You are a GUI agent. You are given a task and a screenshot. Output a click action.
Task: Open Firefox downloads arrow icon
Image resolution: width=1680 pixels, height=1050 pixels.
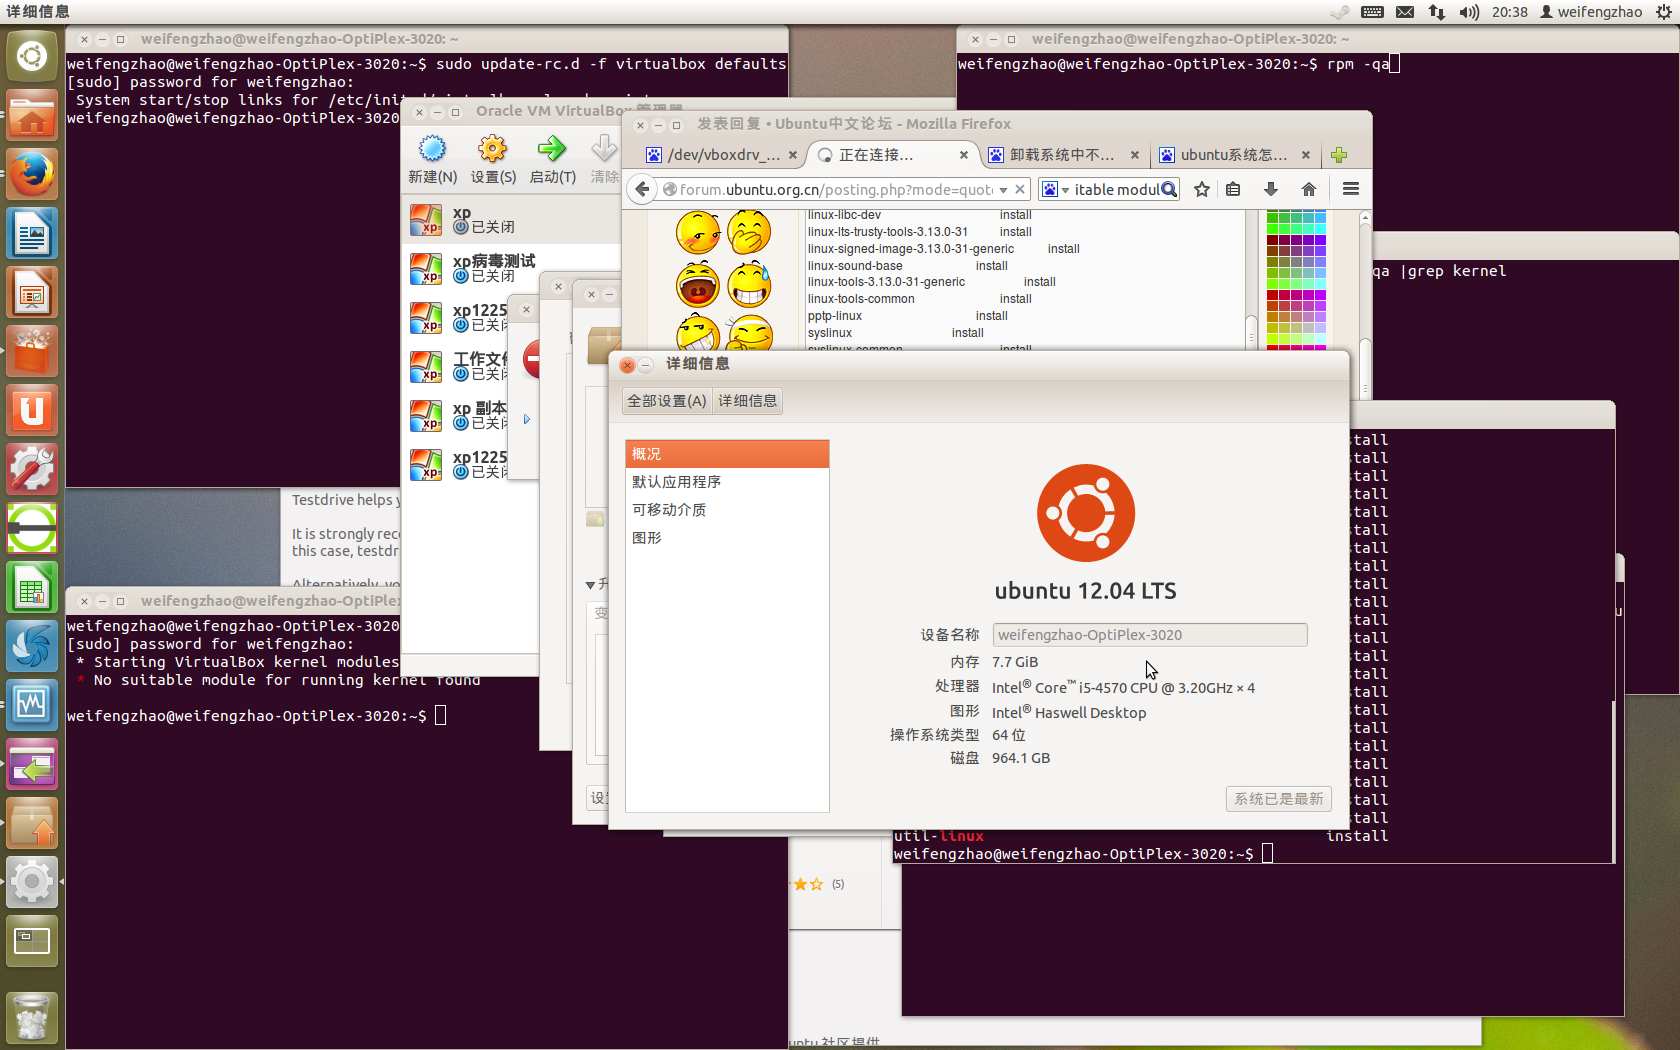(1271, 189)
